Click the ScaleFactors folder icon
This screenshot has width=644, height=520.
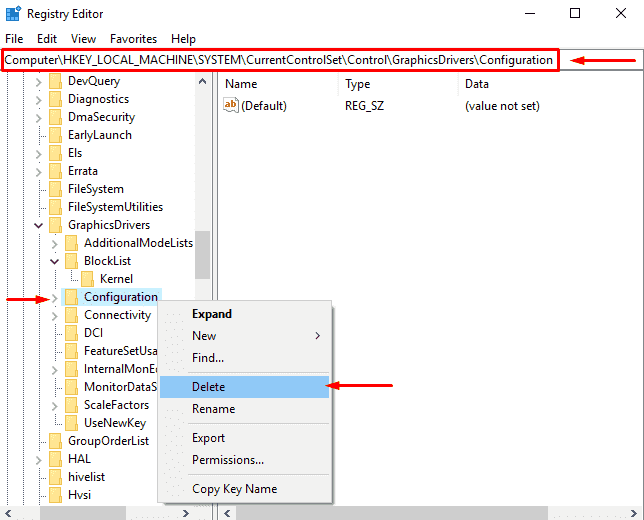tap(71, 405)
